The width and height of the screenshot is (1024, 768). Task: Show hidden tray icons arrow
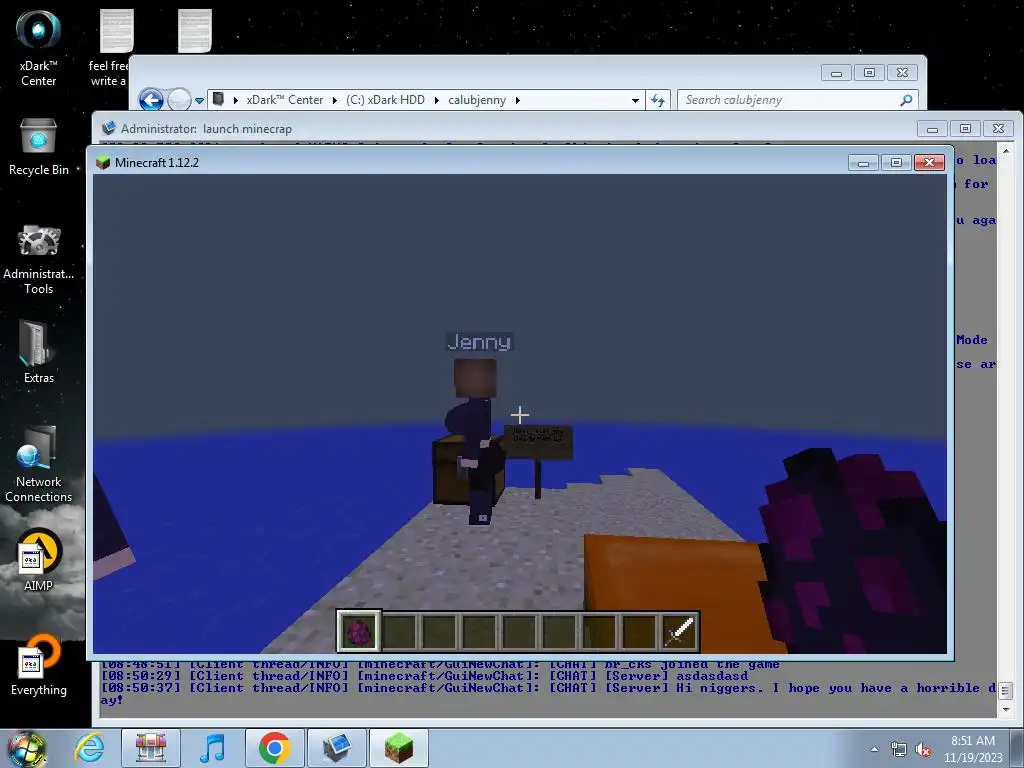tap(874, 749)
